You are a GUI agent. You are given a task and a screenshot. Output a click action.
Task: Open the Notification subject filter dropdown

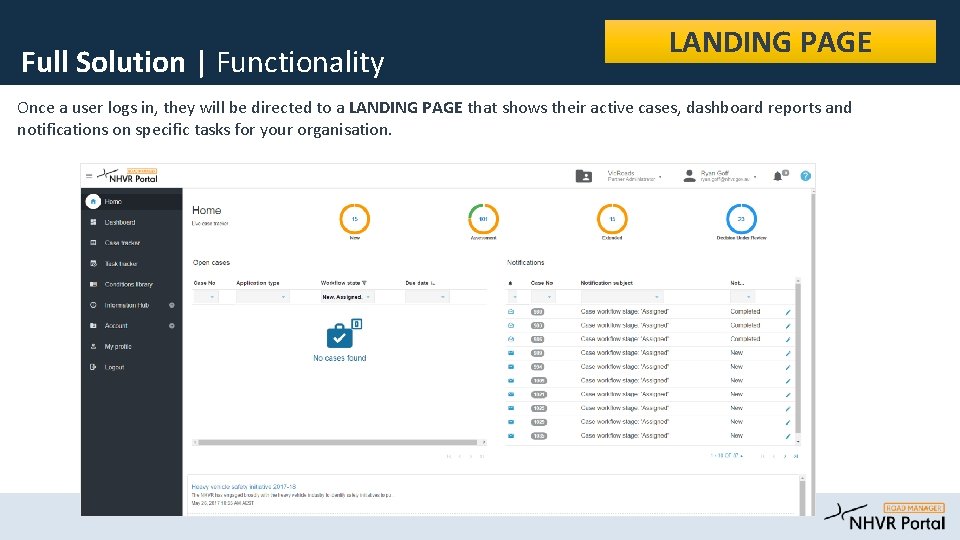click(x=621, y=297)
